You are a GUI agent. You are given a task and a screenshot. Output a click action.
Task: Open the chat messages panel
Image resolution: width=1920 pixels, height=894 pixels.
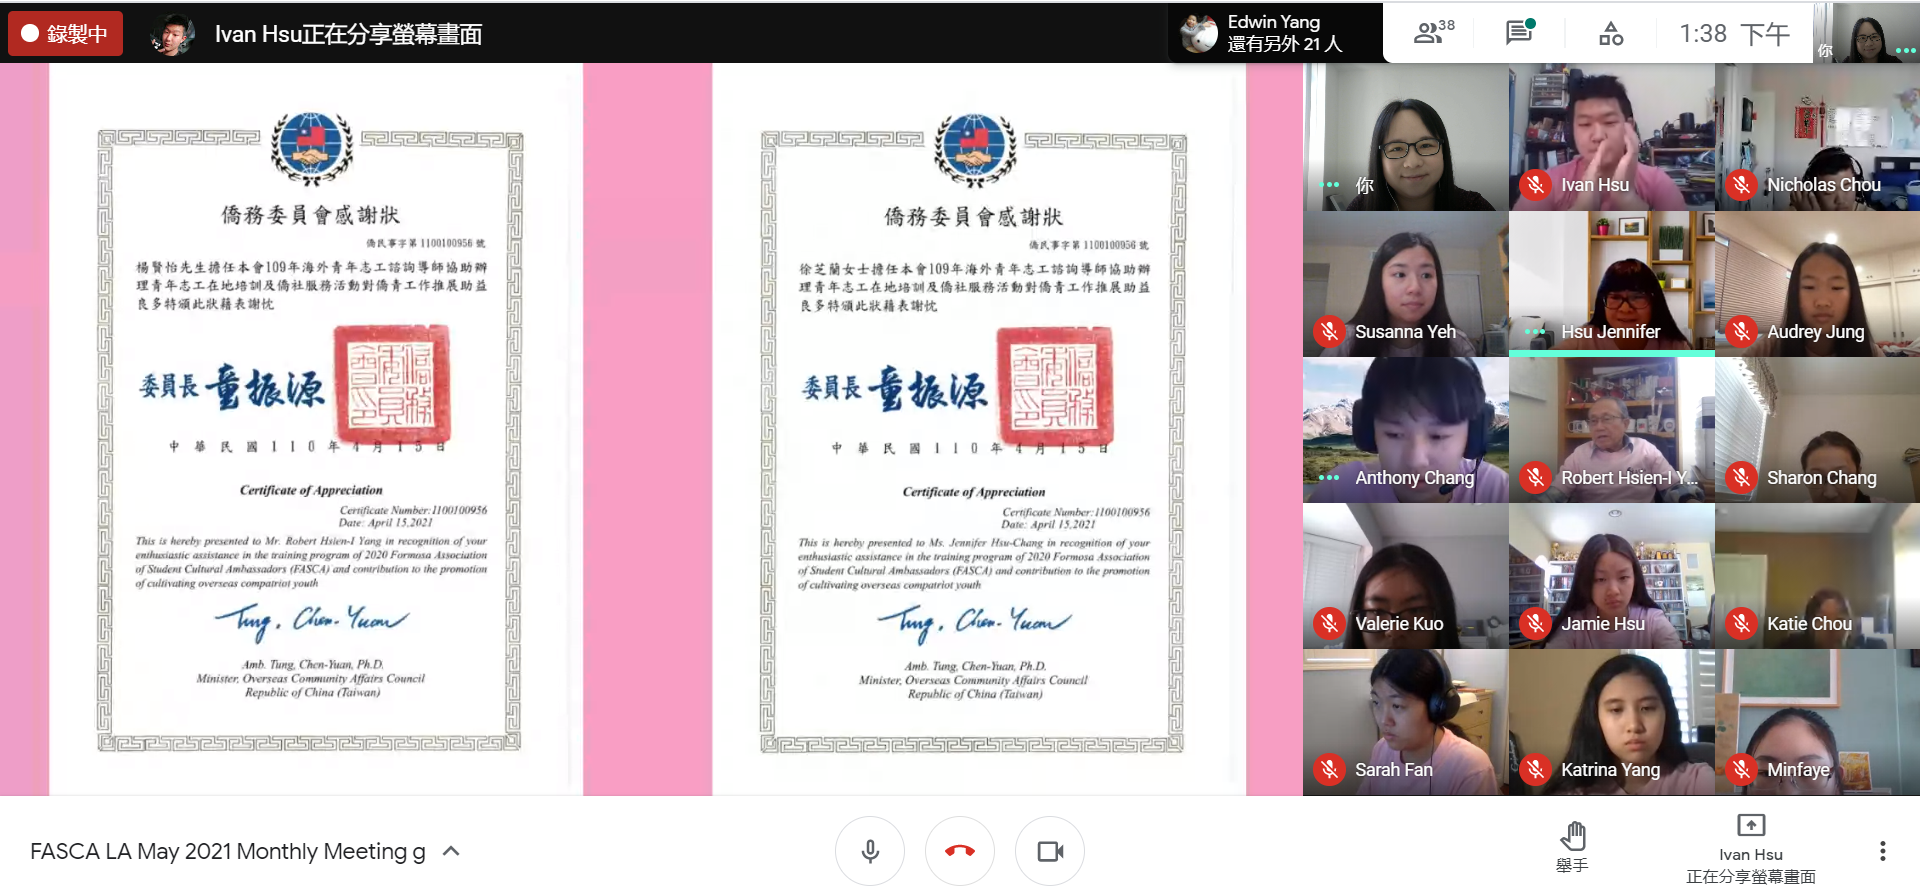click(x=1519, y=33)
